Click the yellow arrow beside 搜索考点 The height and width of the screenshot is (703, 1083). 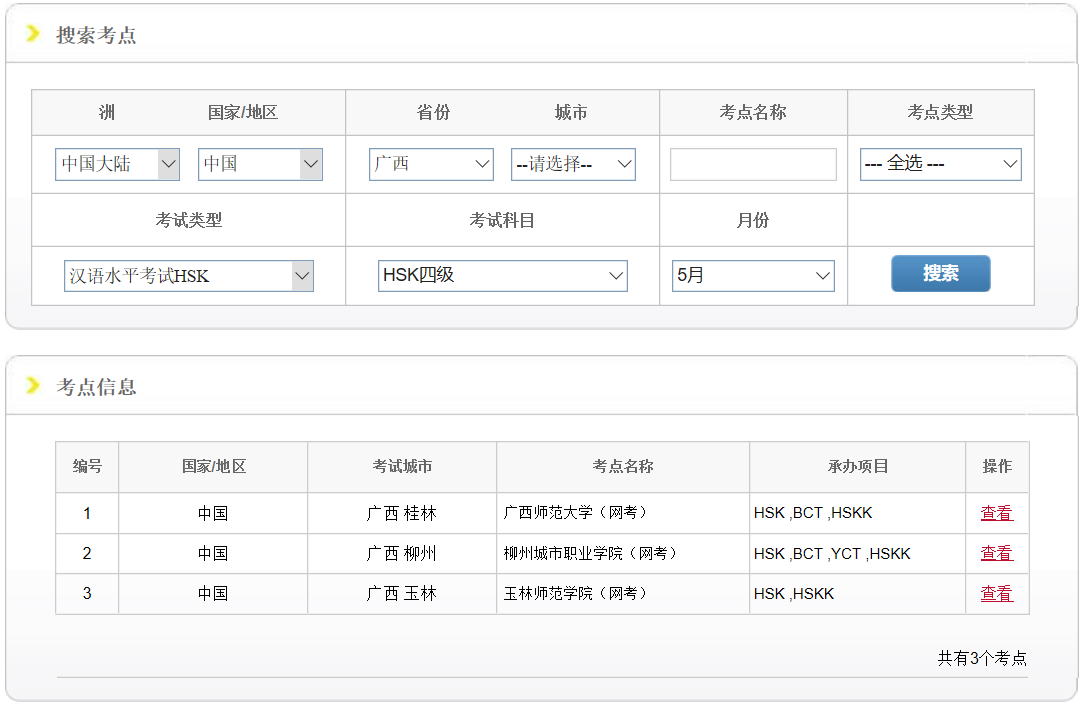click(x=33, y=35)
